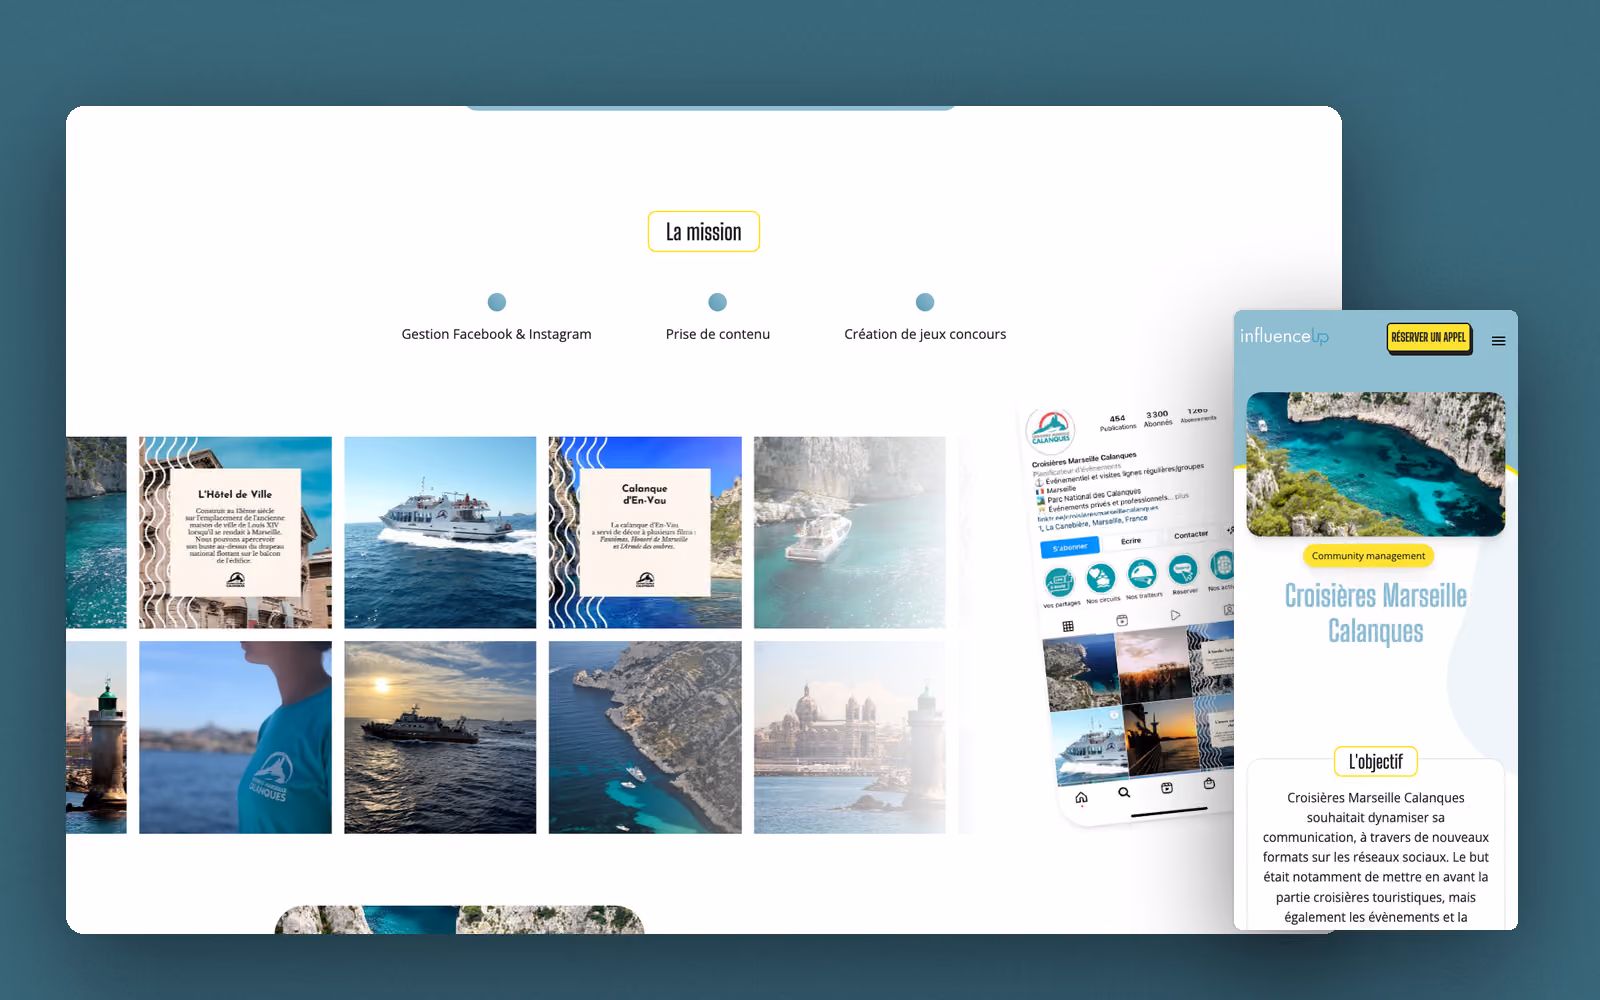Open the faded cathedral and lighthouse photo
1600x1000 pixels.
pyautogui.click(x=850, y=737)
